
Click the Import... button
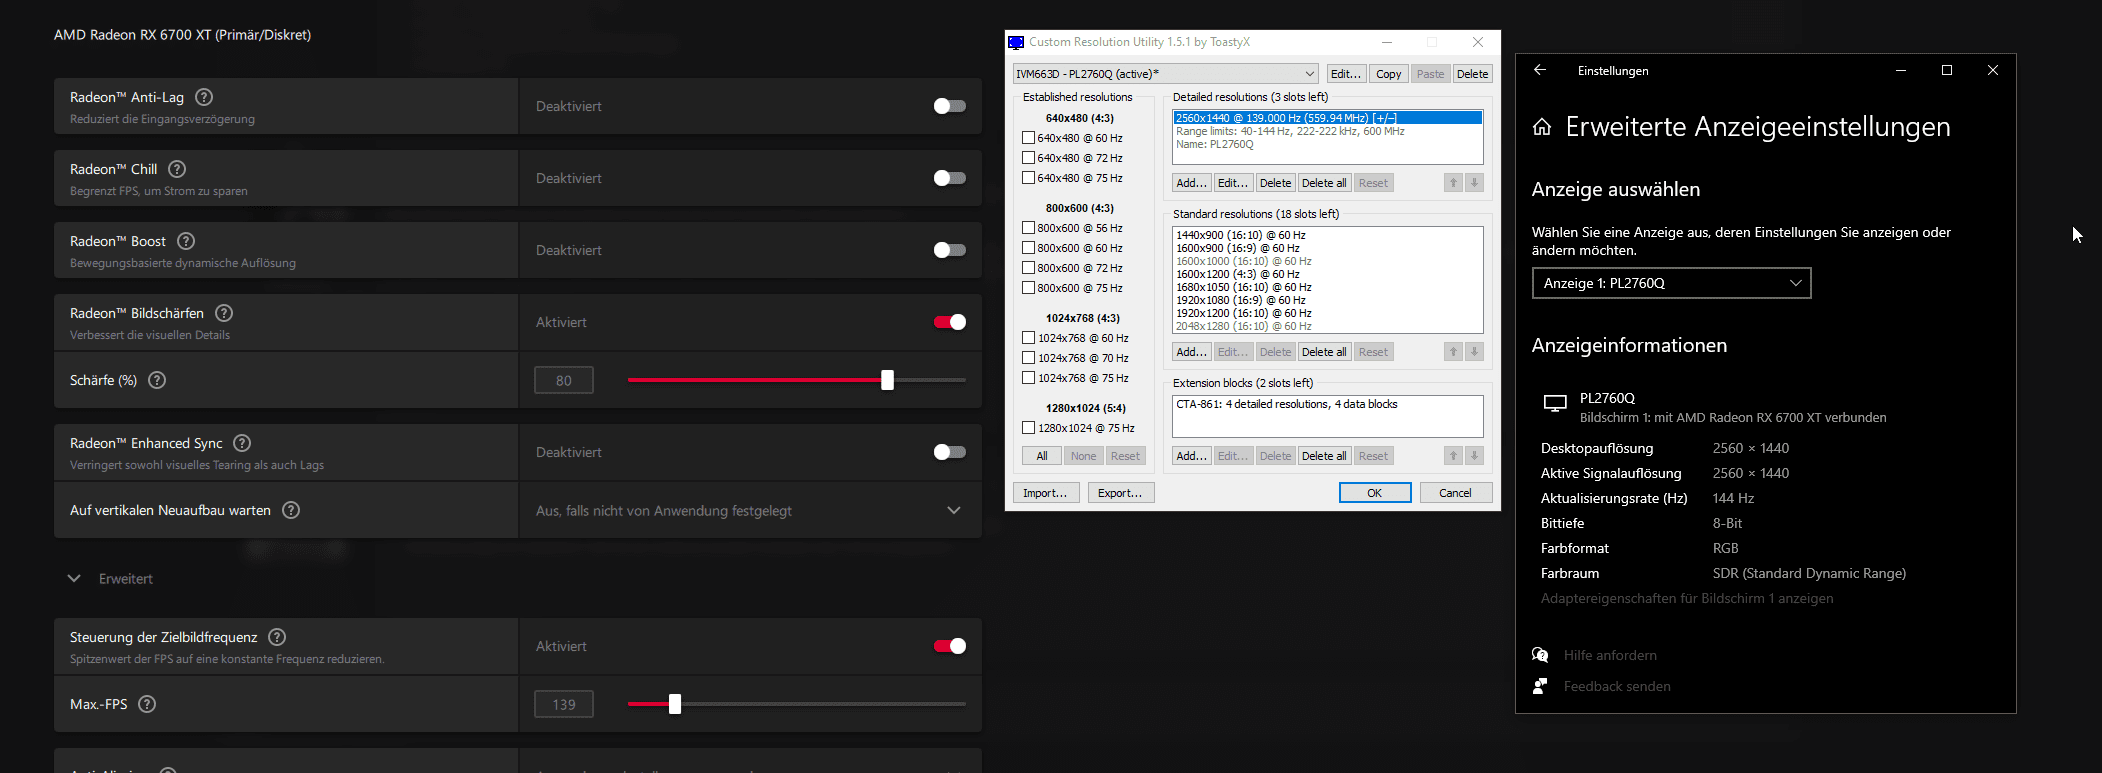point(1046,493)
